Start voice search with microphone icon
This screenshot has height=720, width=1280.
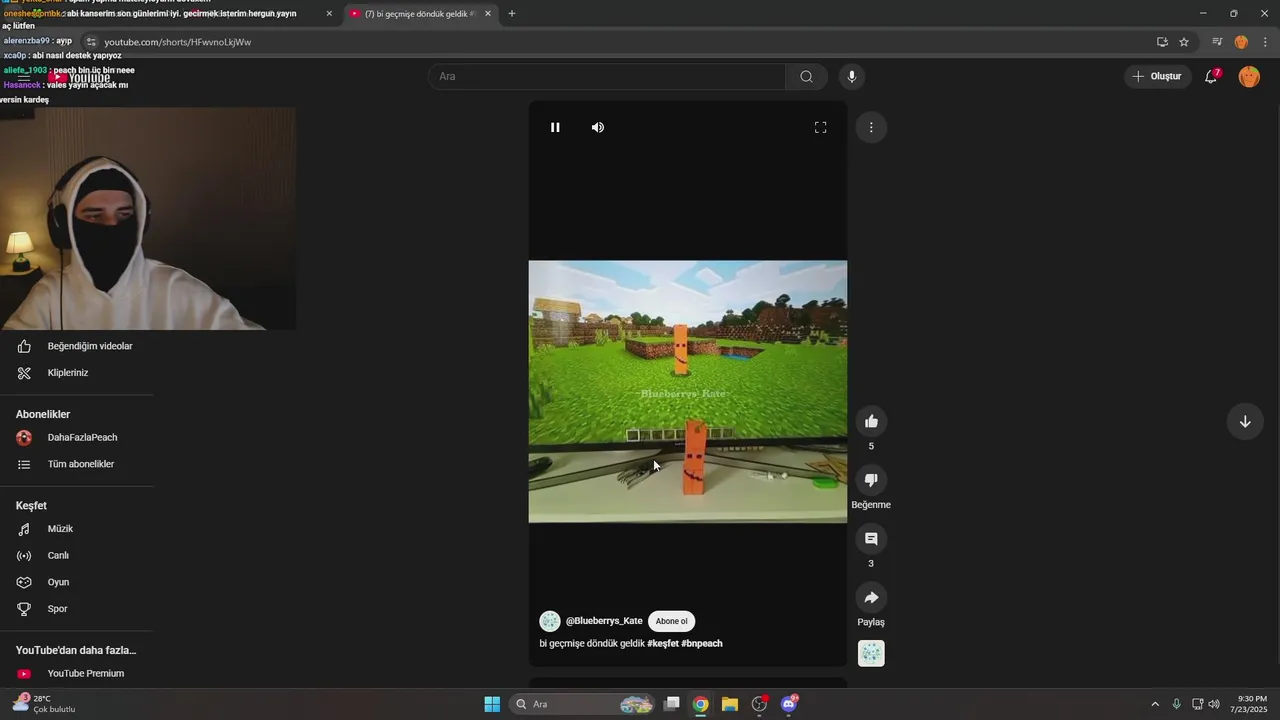click(x=852, y=77)
